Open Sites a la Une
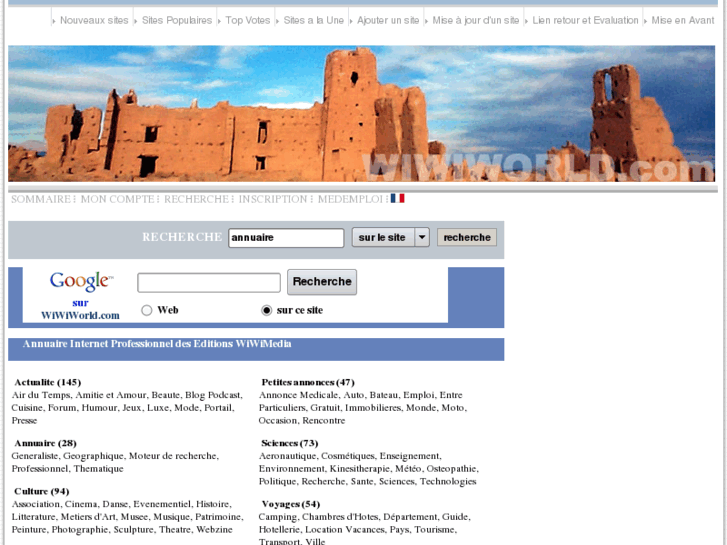 (313, 20)
